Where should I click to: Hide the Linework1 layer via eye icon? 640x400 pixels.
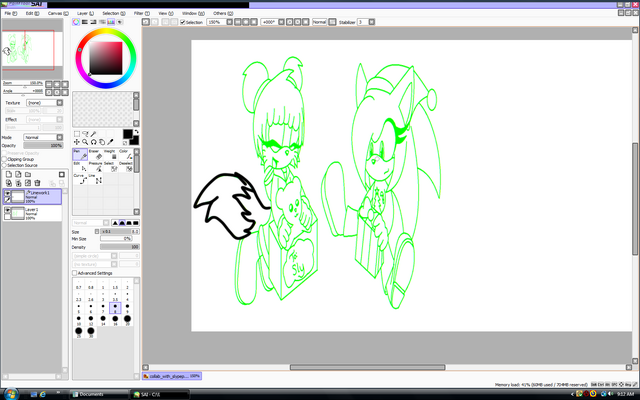(x=7, y=193)
